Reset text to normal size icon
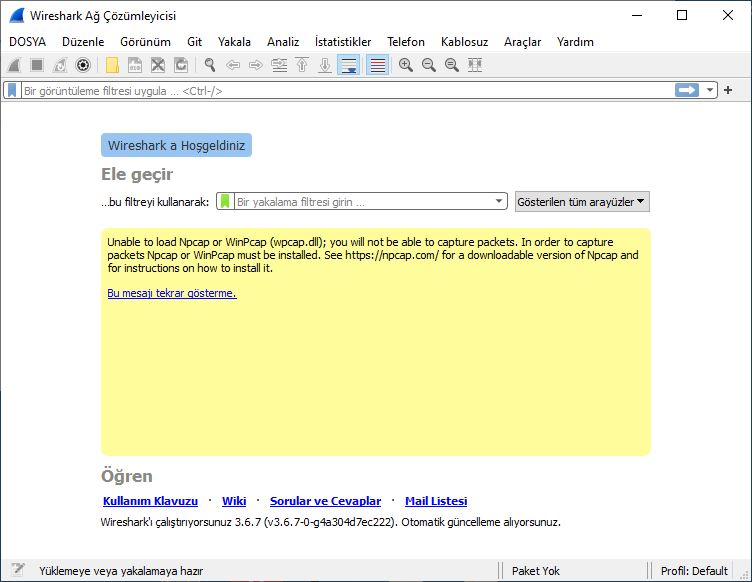 pyautogui.click(x=452, y=65)
